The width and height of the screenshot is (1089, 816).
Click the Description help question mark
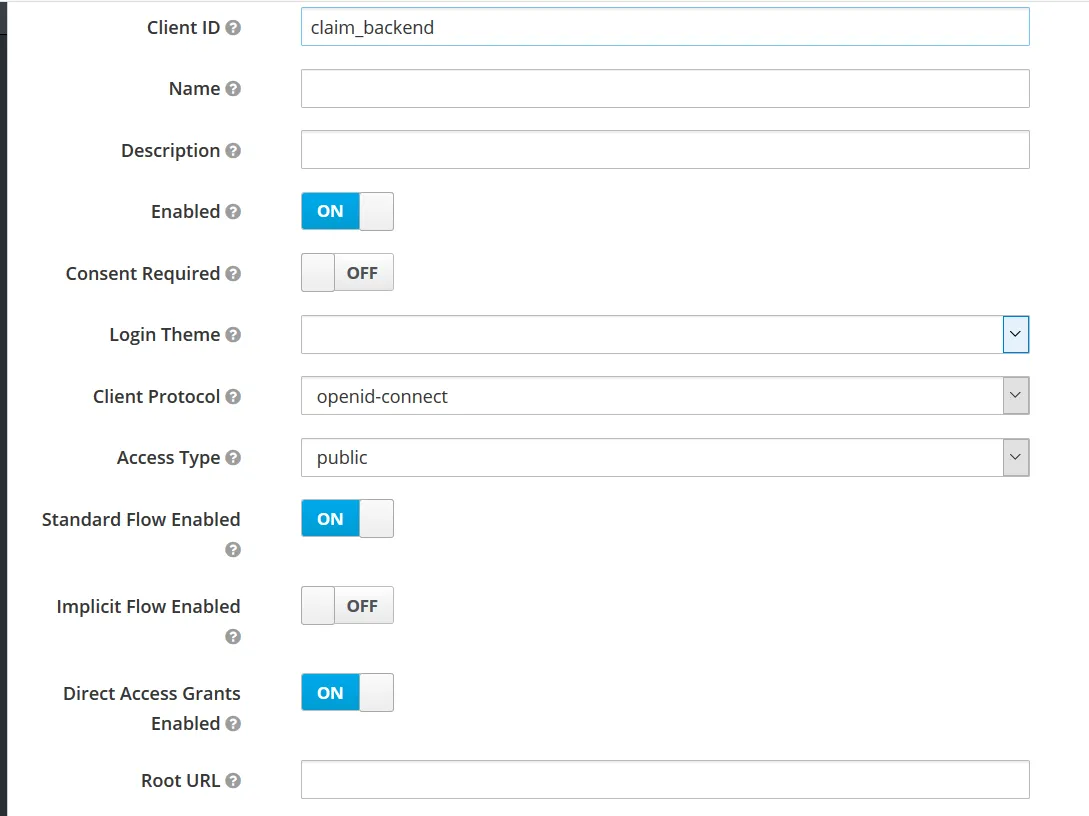coord(233,151)
